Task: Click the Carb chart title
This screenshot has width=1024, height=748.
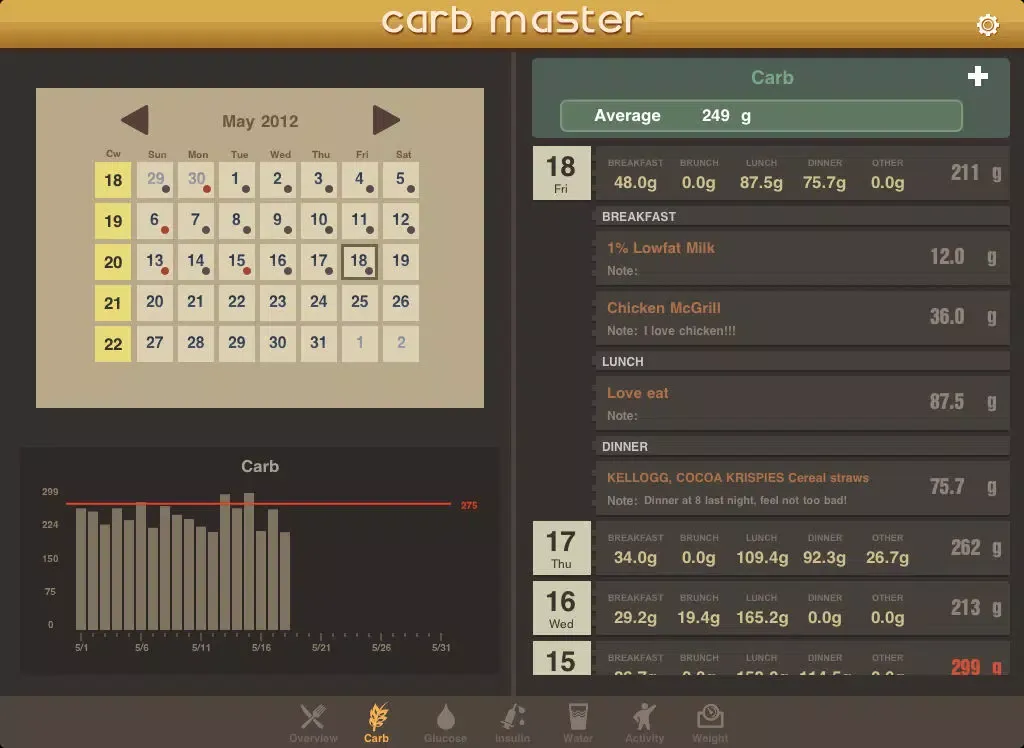Action: tap(260, 466)
